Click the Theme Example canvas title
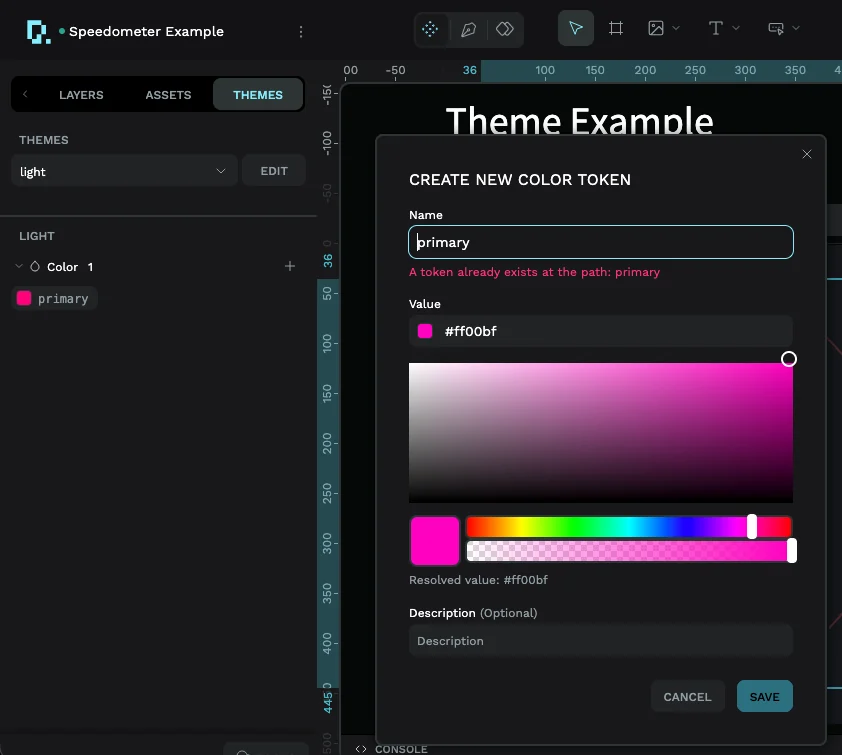 (579, 121)
